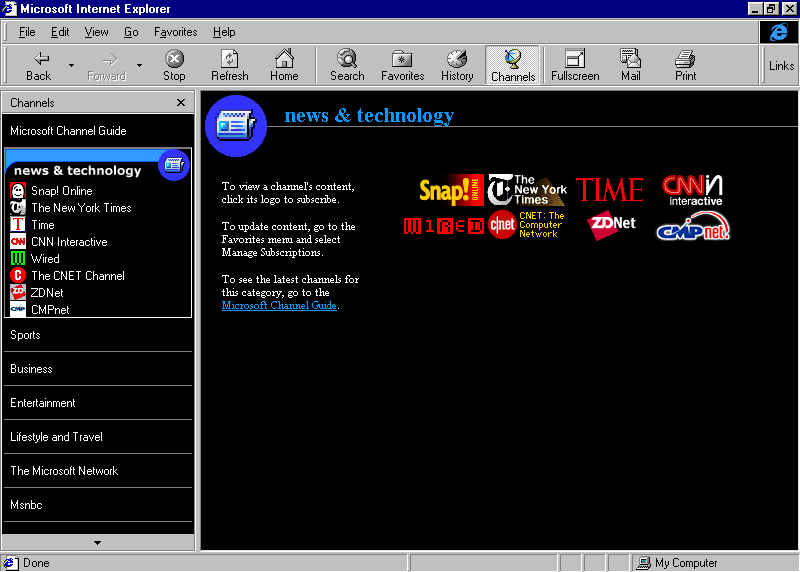This screenshot has width=800, height=572.
Task: Go to the Home page
Action: (284, 65)
